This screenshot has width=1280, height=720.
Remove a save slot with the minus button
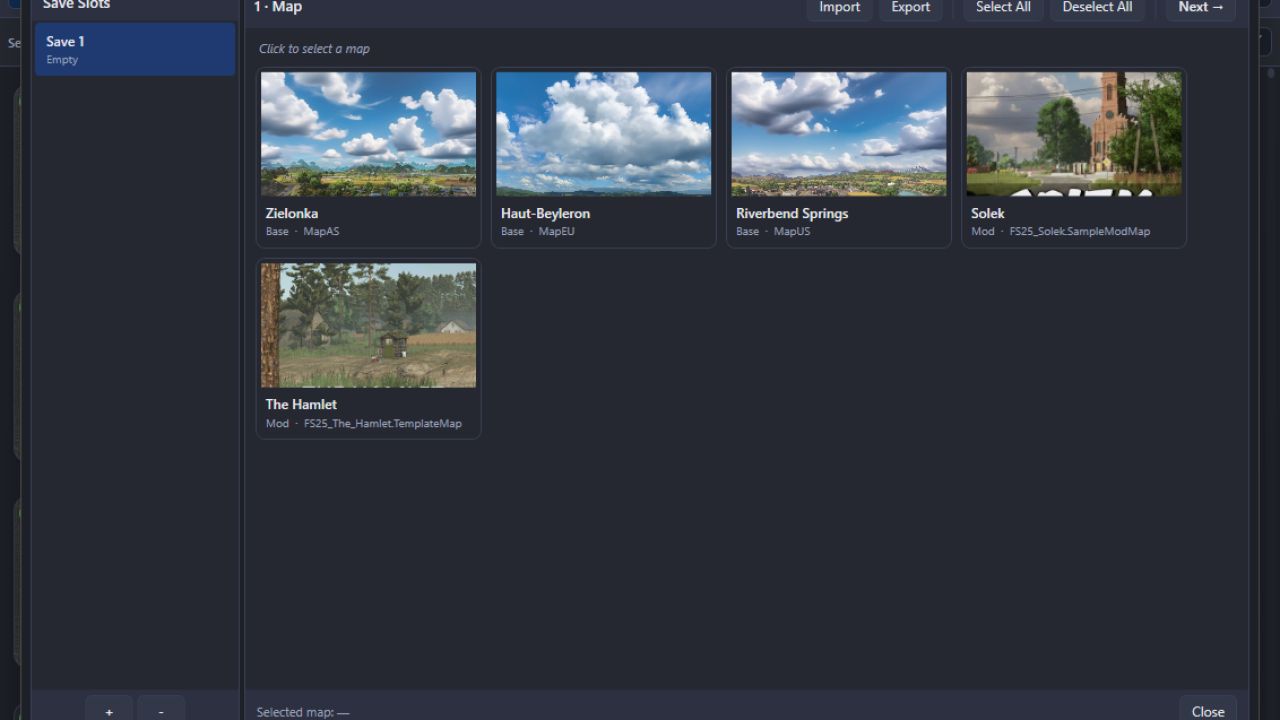[161, 710]
